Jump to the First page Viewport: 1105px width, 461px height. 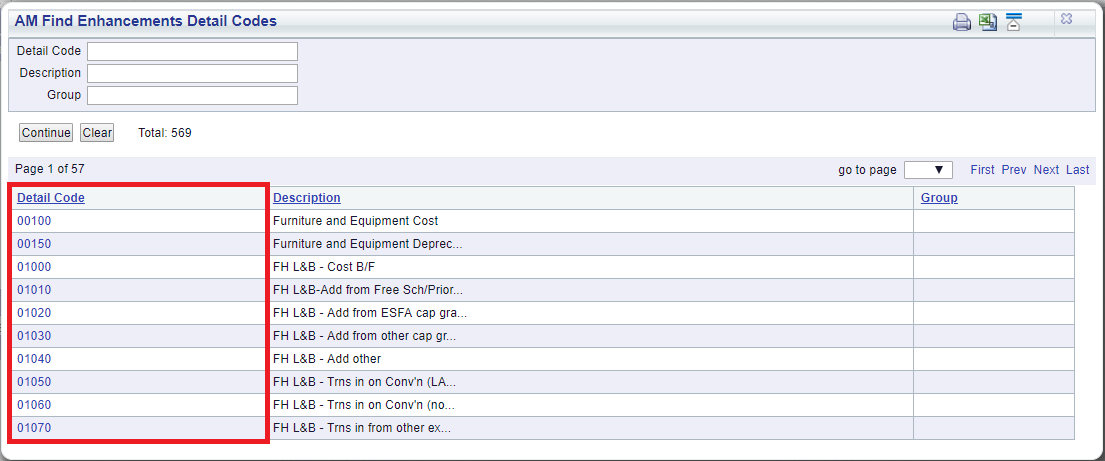pos(982,170)
